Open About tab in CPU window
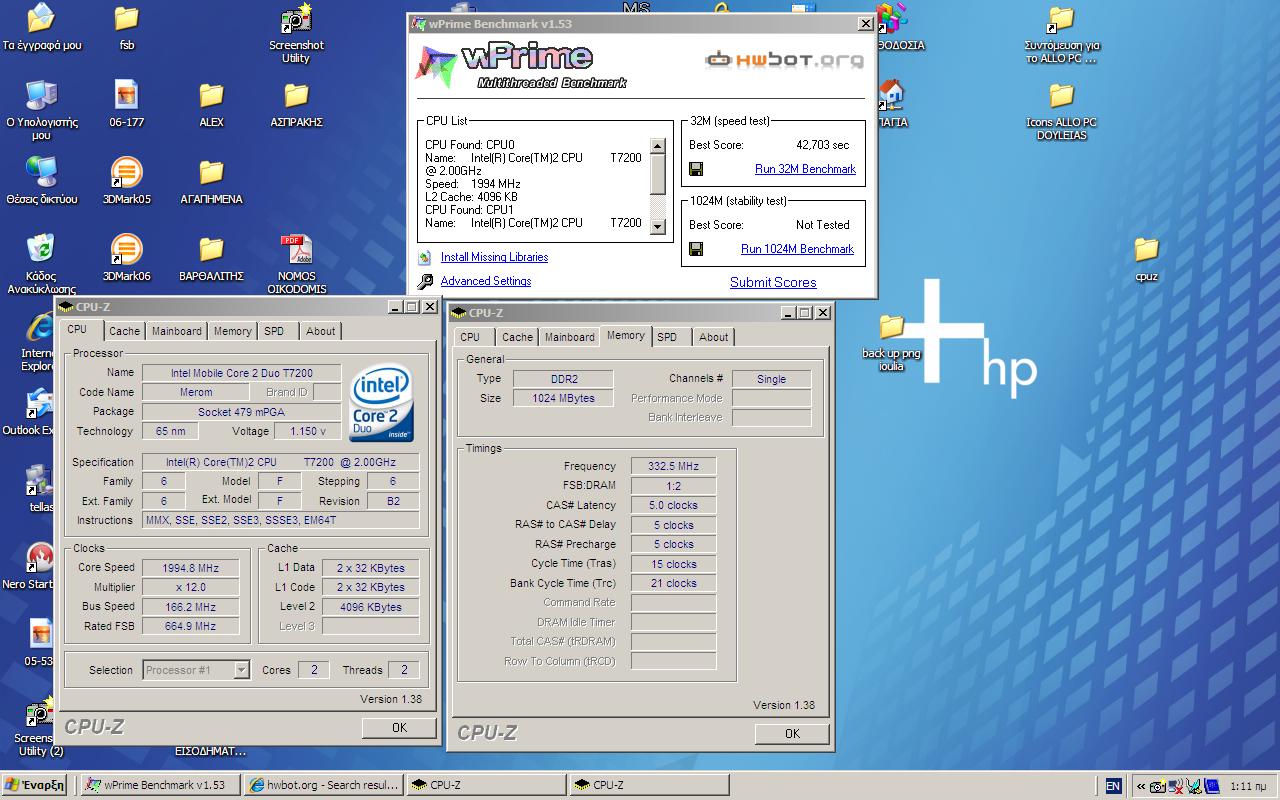This screenshot has width=1280, height=800. 320,331
